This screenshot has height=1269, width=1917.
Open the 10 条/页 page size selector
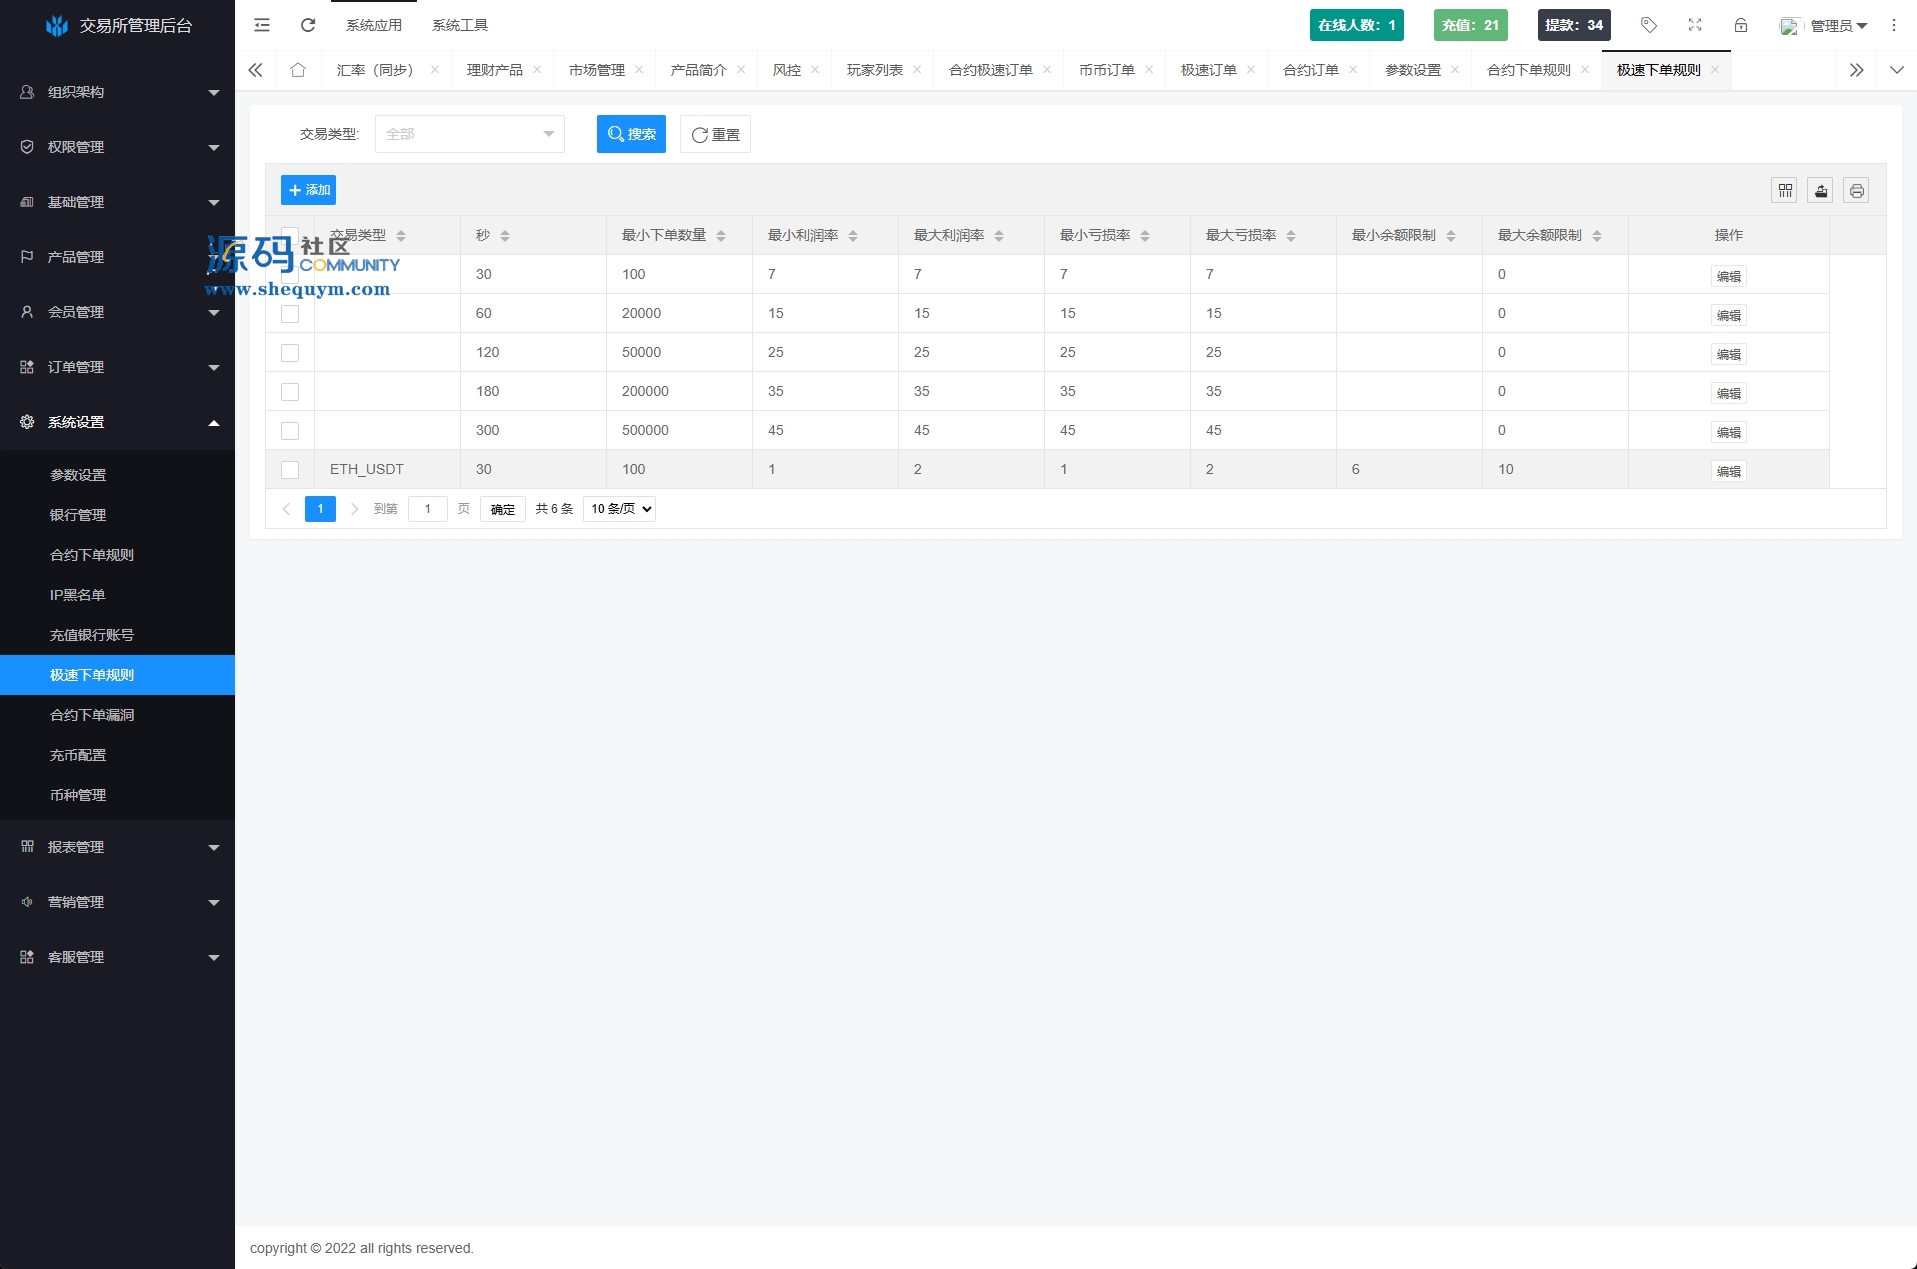(619, 509)
